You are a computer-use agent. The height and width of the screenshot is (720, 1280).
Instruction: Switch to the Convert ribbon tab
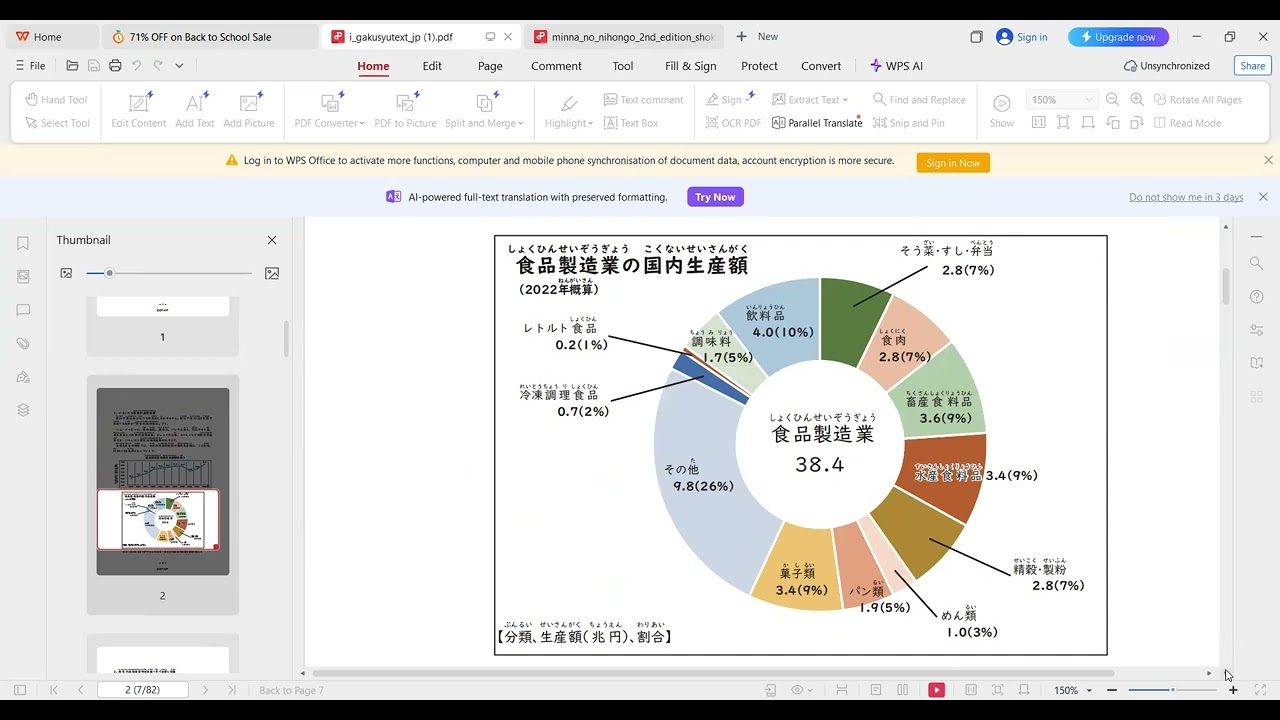[821, 66]
